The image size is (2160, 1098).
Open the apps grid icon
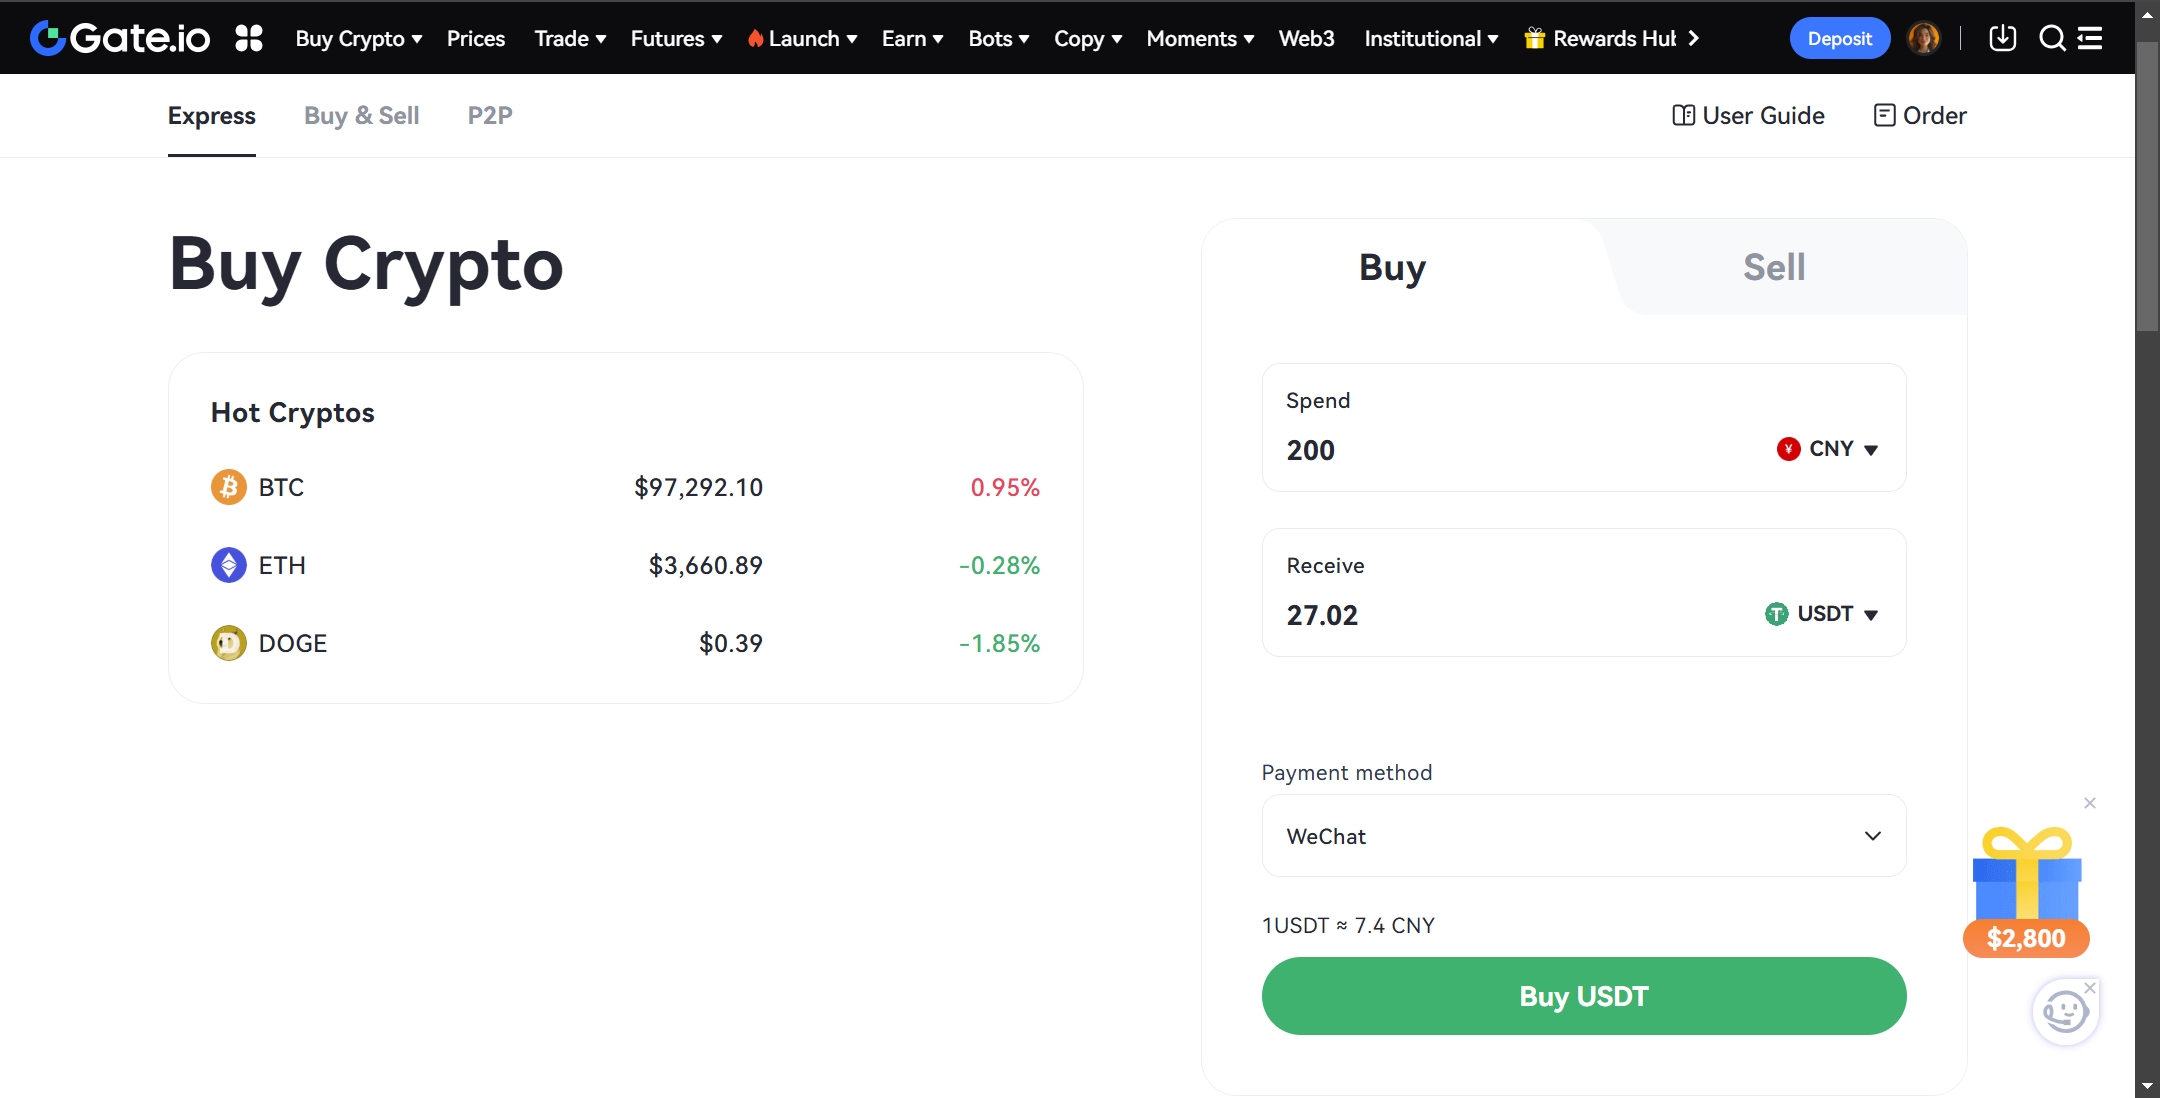pyautogui.click(x=249, y=38)
